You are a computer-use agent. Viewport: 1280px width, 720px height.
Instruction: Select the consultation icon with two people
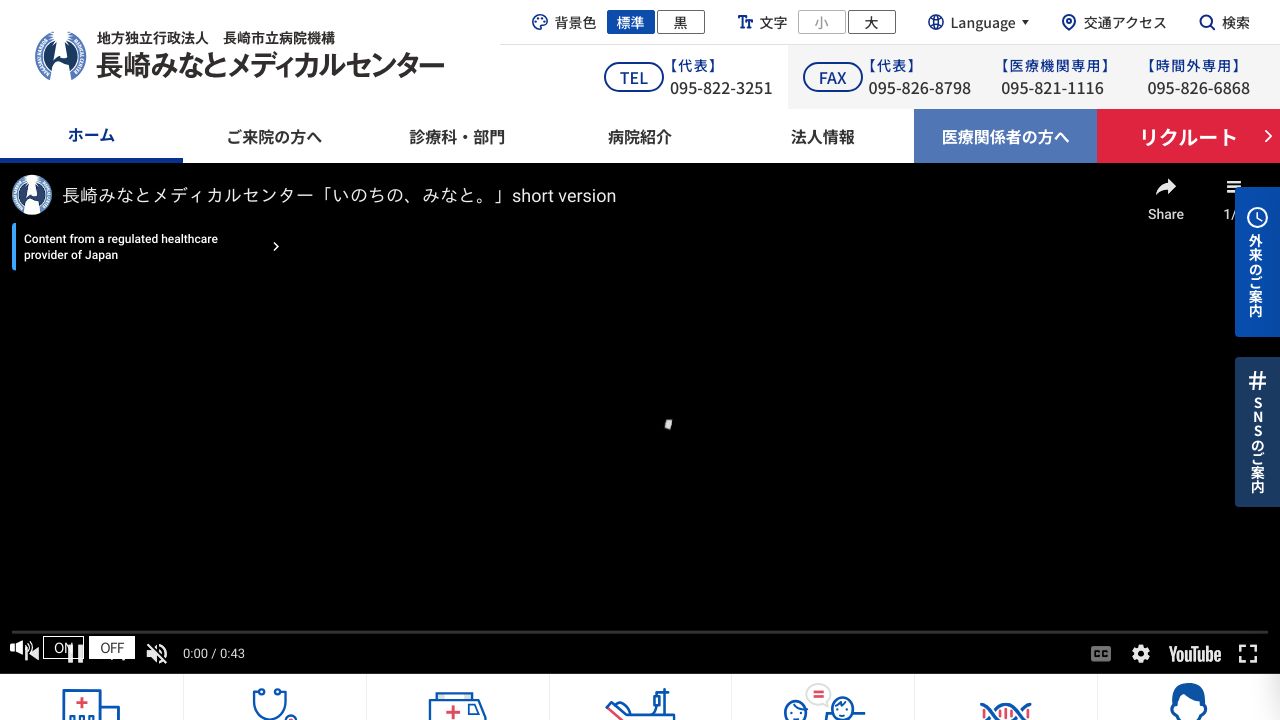tap(823, 705)
